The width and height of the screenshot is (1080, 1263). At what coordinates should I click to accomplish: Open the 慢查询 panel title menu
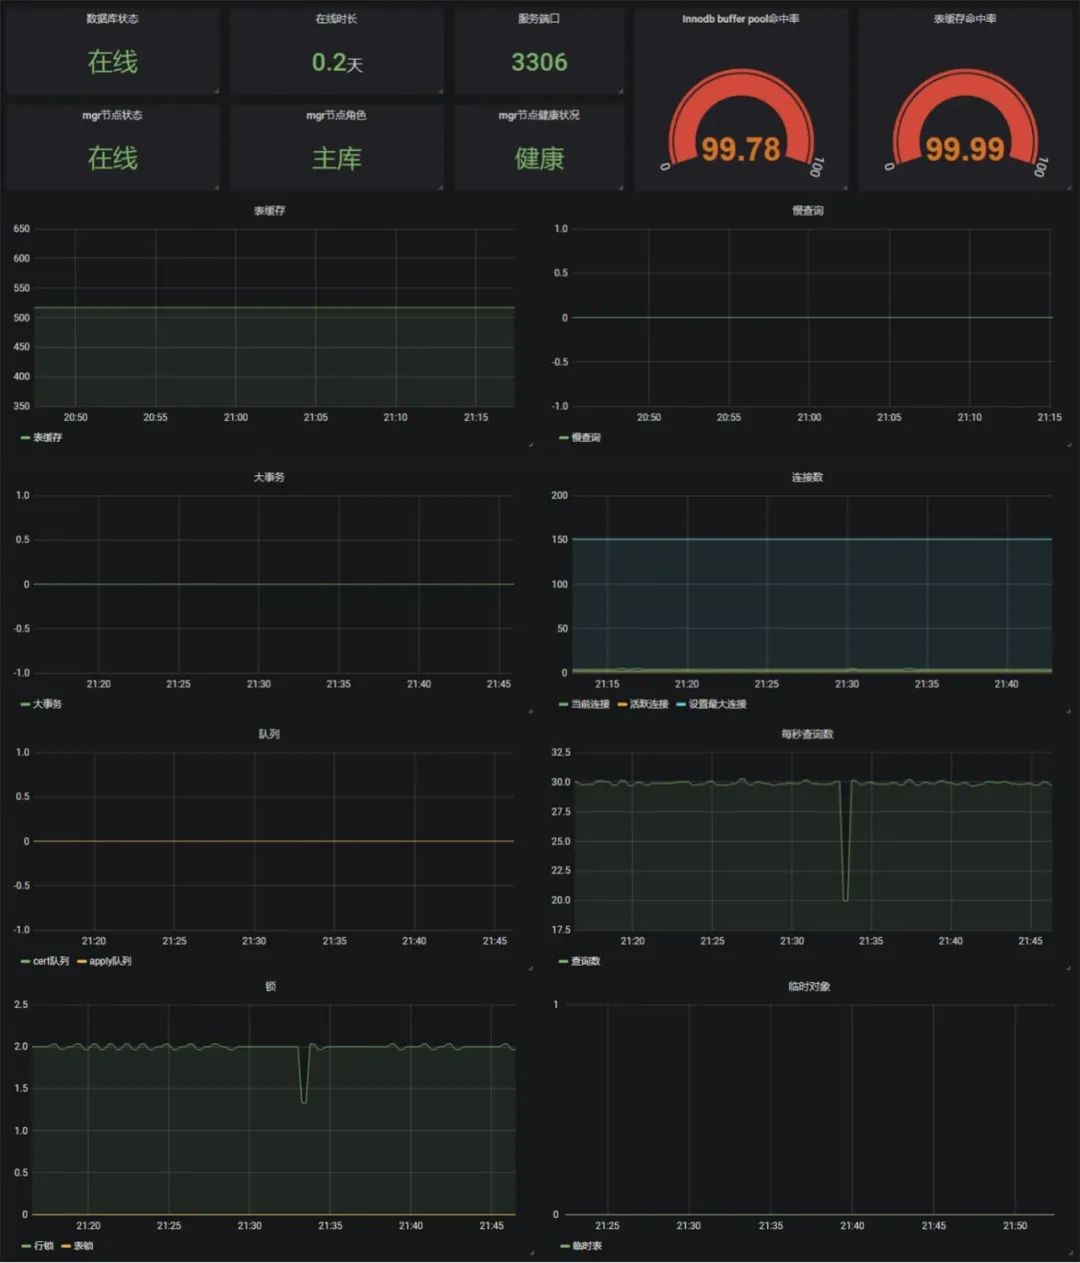click(x=807, y=211)
